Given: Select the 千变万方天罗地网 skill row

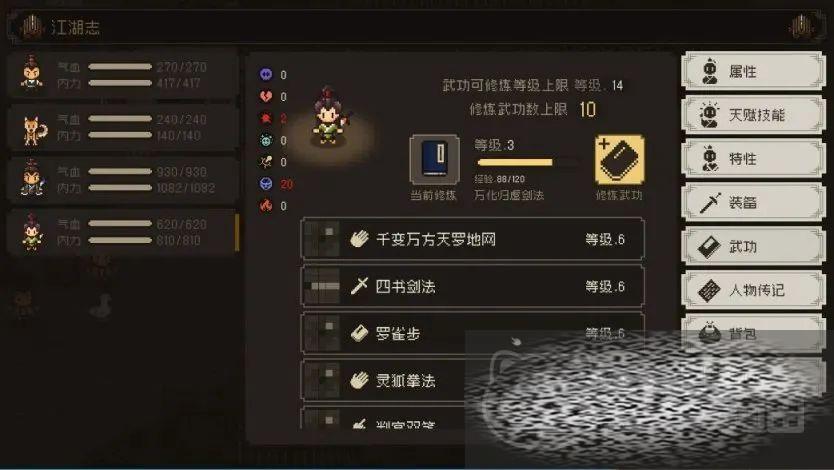Looking at the screenshot, I should (473, 239).
